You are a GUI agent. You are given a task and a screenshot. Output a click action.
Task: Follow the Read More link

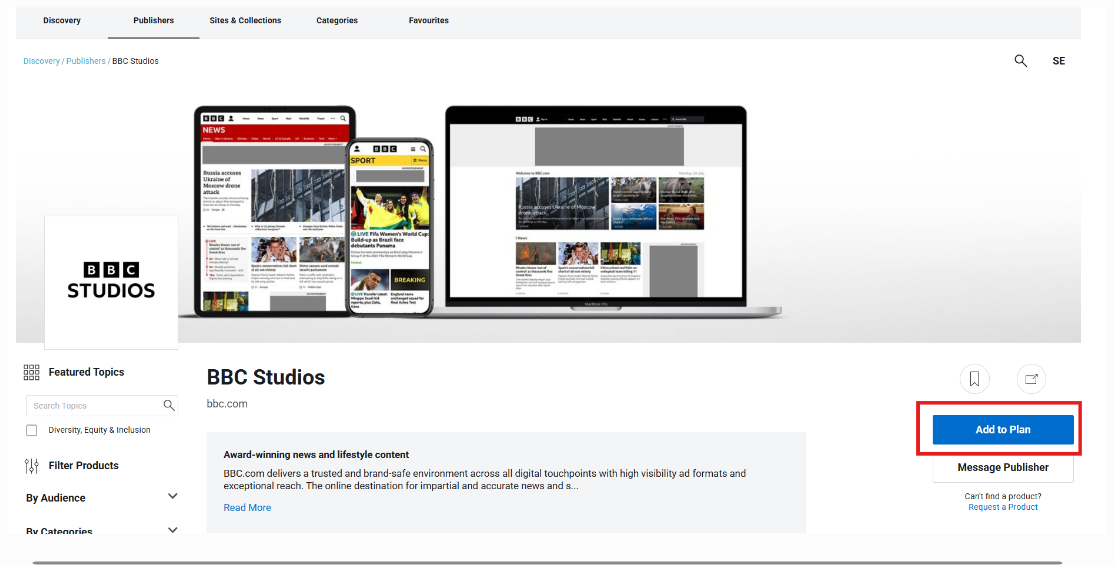coord(247,508)
